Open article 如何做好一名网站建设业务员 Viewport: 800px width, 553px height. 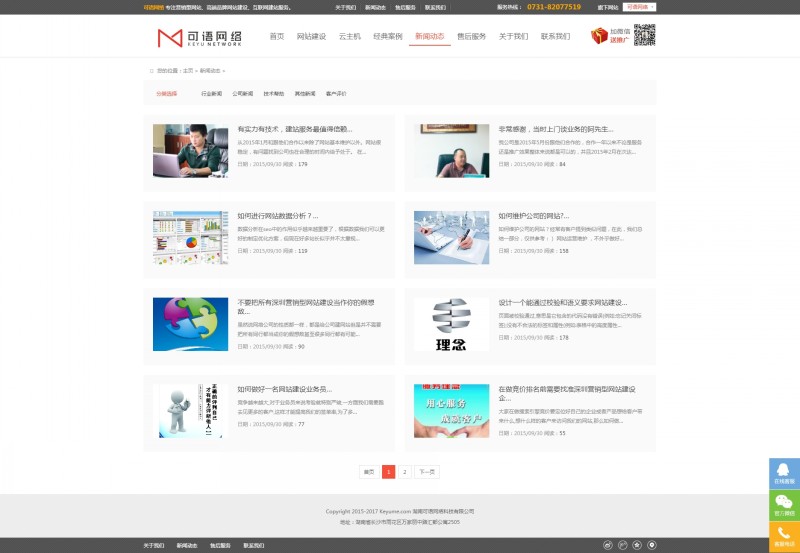tap(285, 390)
